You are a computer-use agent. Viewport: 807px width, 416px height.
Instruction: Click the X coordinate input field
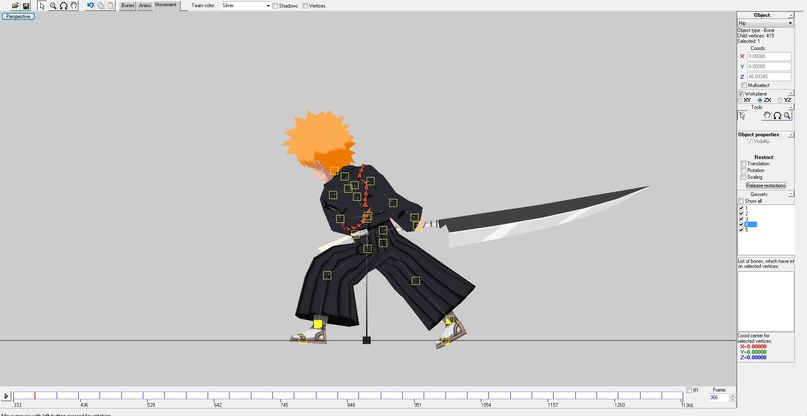pos(769,56)
